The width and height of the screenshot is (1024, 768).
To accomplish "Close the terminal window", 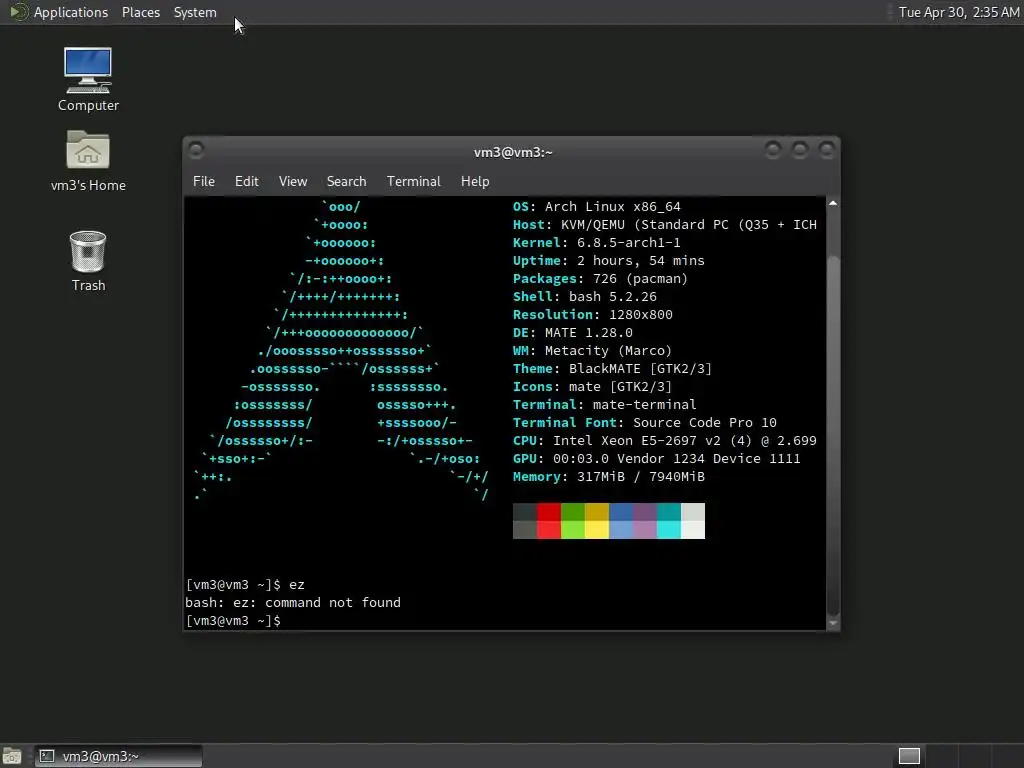I will pos(827,150).
